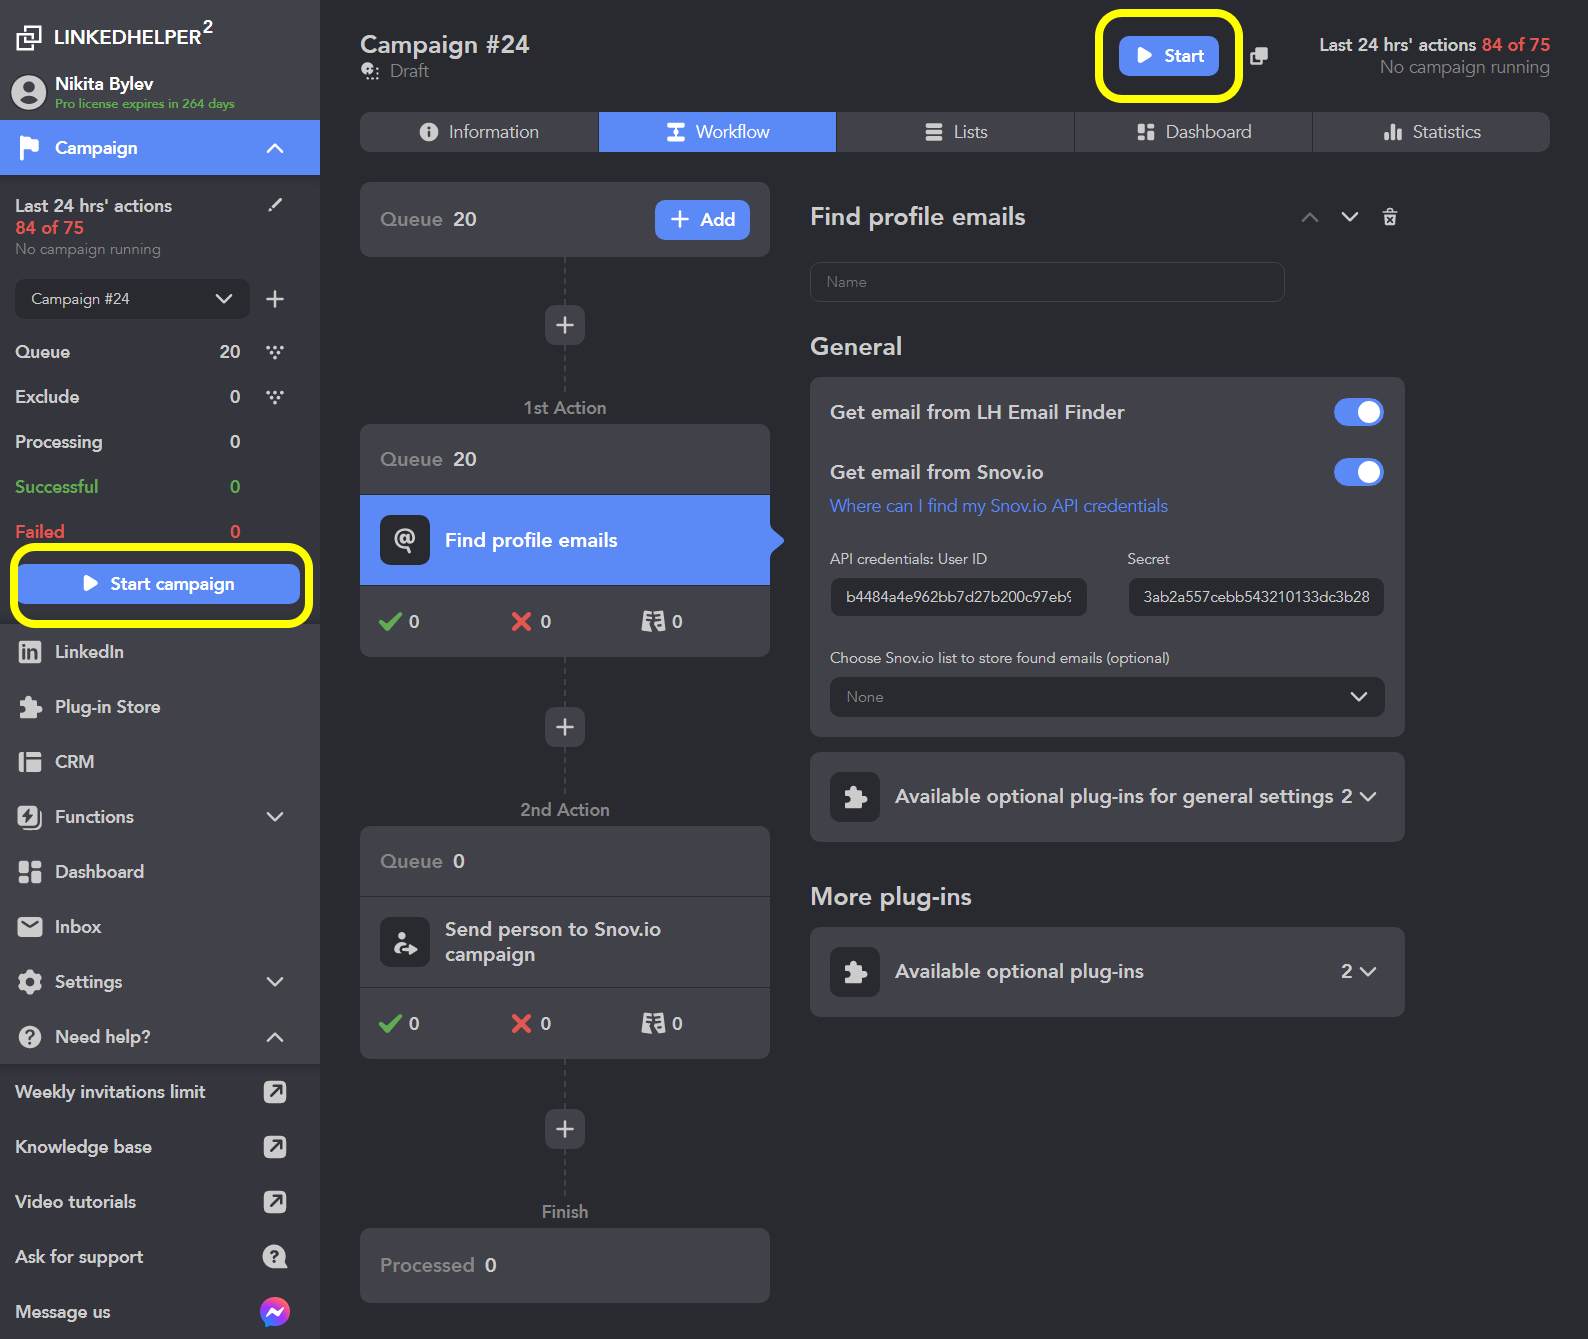Insert action before 2nd Action plus

point(565,727)
